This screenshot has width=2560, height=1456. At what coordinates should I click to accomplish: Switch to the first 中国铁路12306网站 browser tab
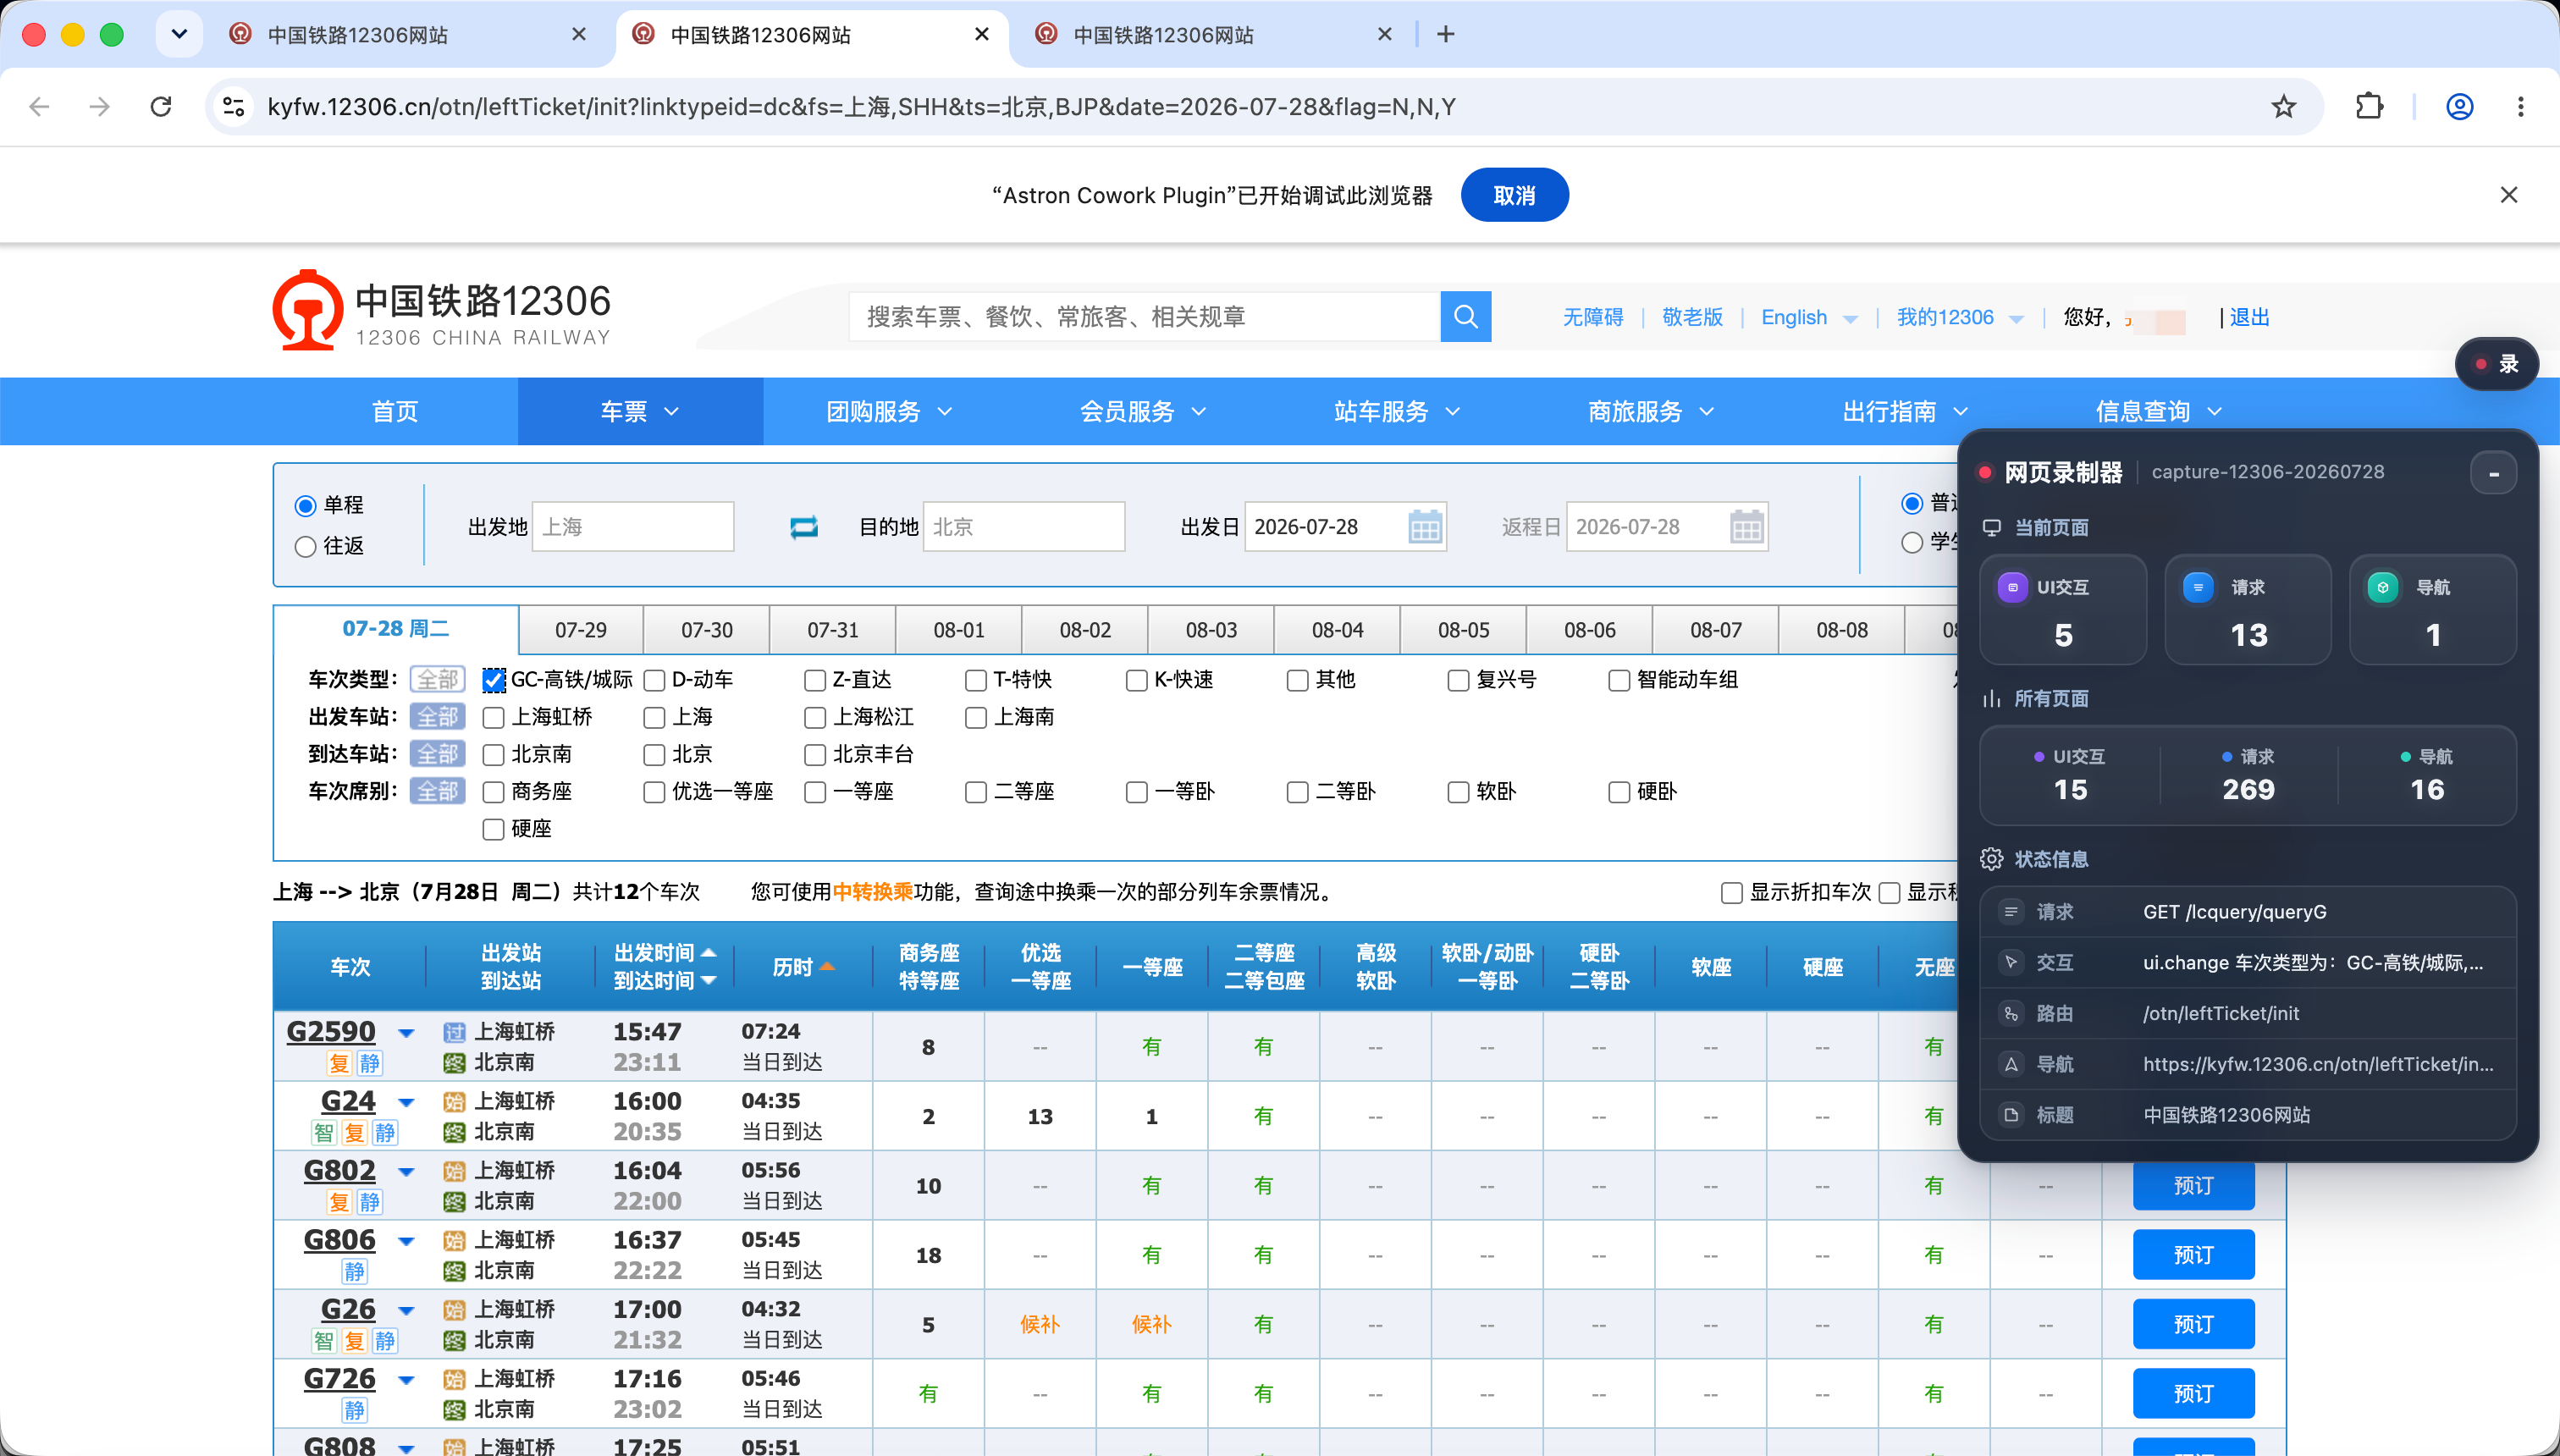pos(410,34)
